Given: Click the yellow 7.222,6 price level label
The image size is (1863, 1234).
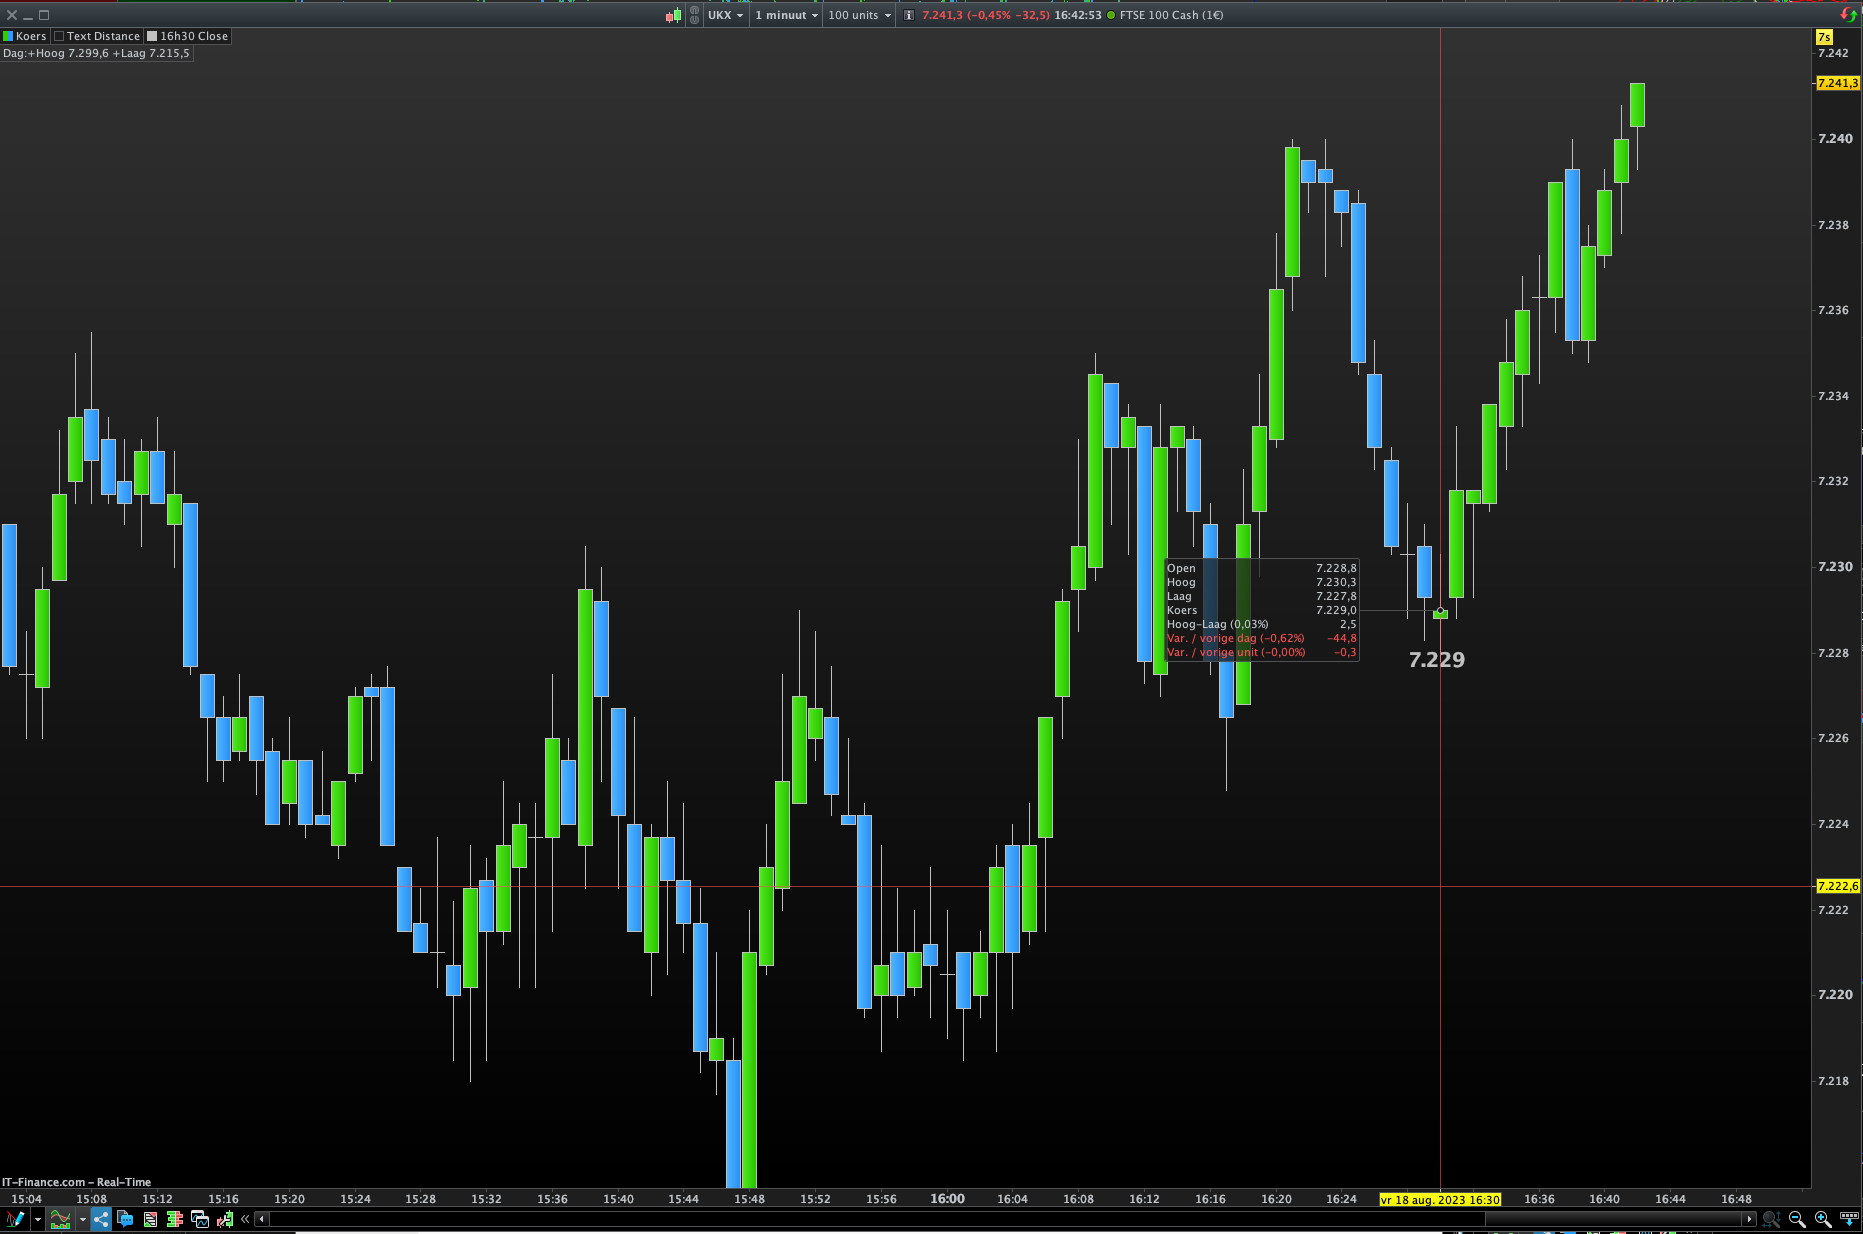Looking at the screenshot, I should click(1838, 886).
